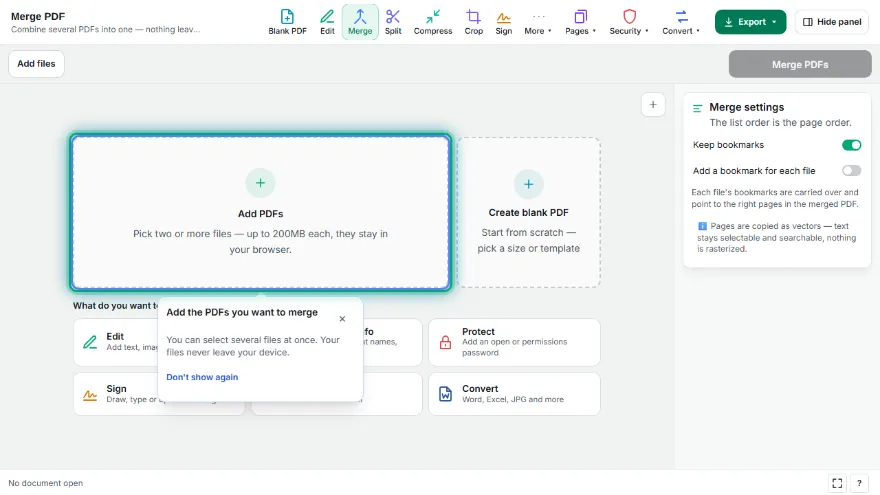Select the Crop tool
This screenshot has height=495, width=880.
coord(474,22)
